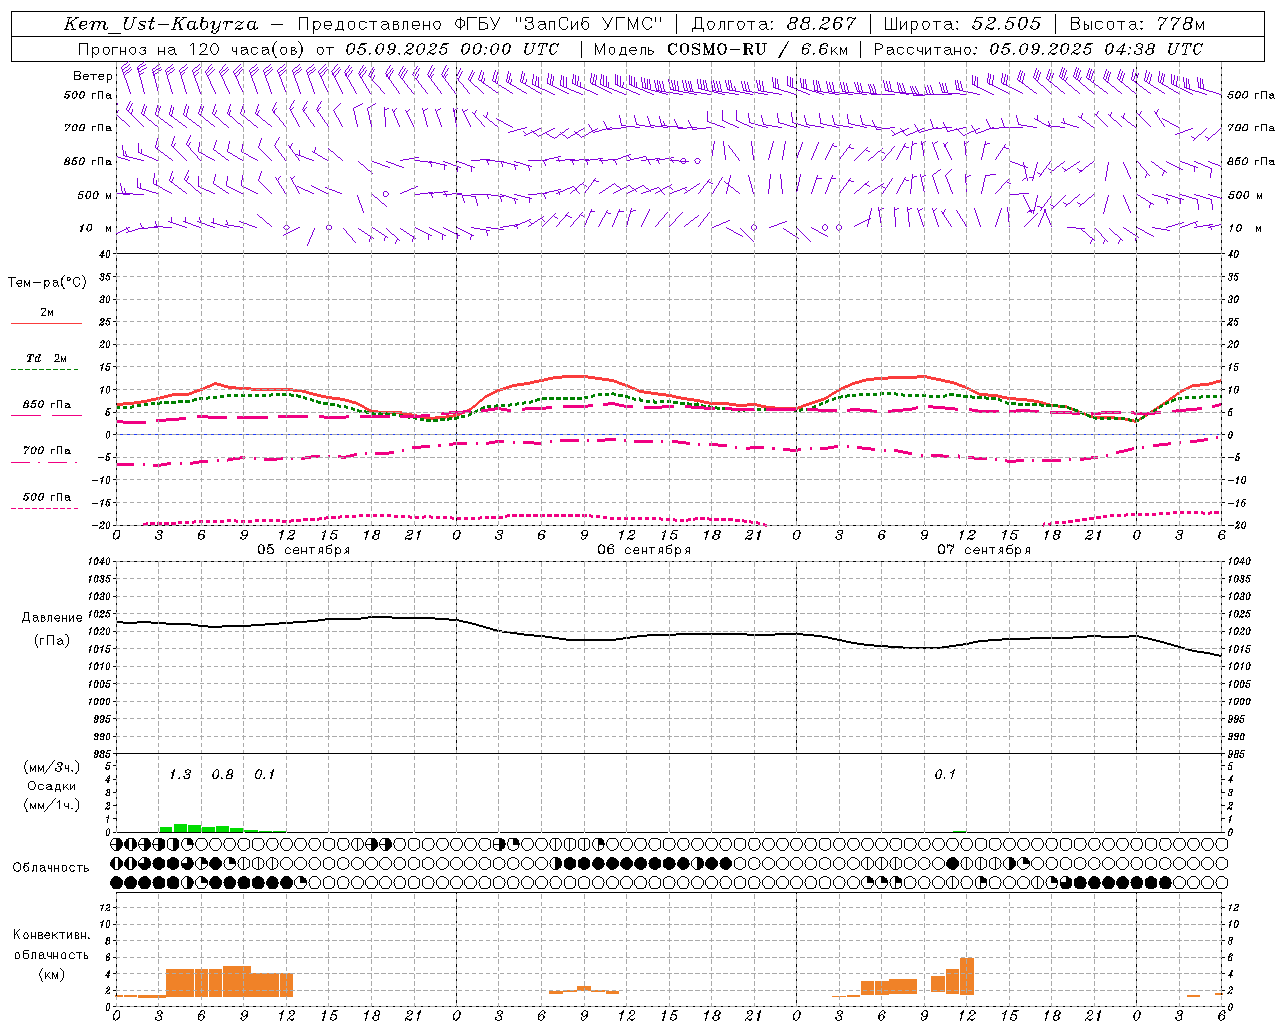This screenshot has height=1024, width=1280.
Task: Click the 'Давление' pressure panel label
Action: 52,618
